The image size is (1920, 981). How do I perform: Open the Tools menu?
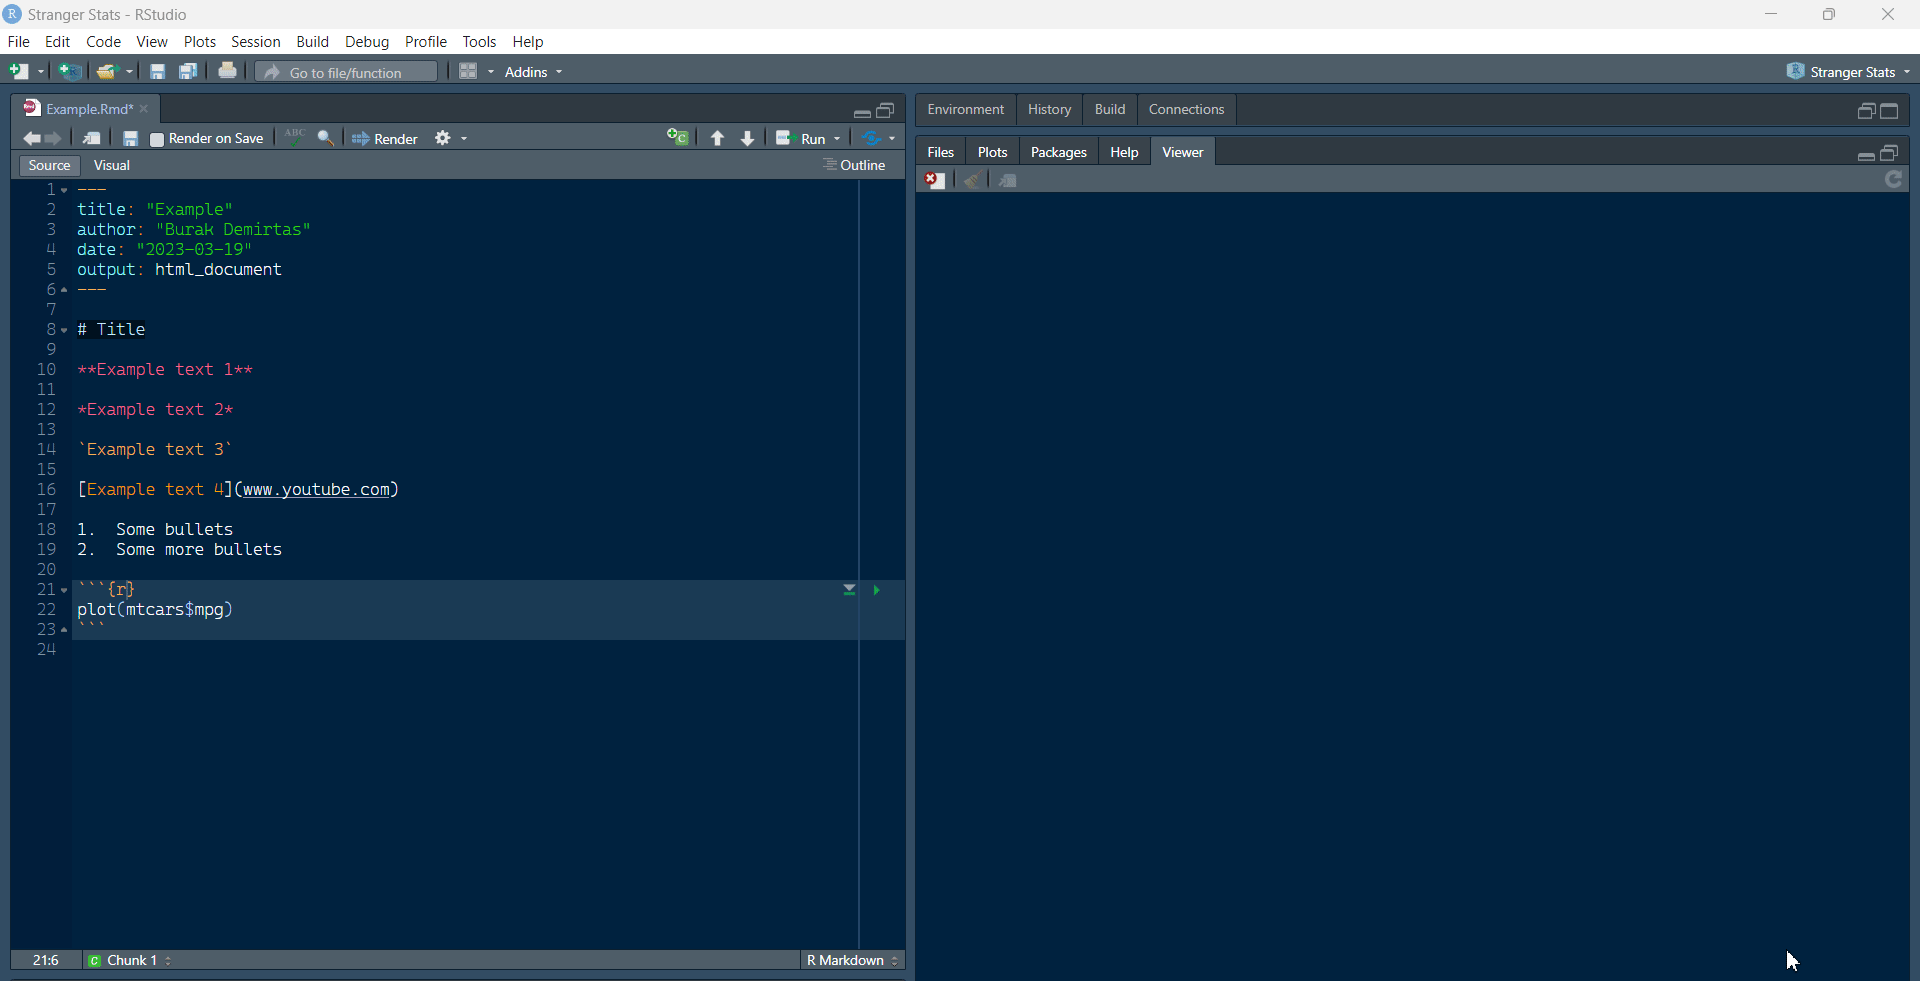pyautogui.click(x=480, y=42)
